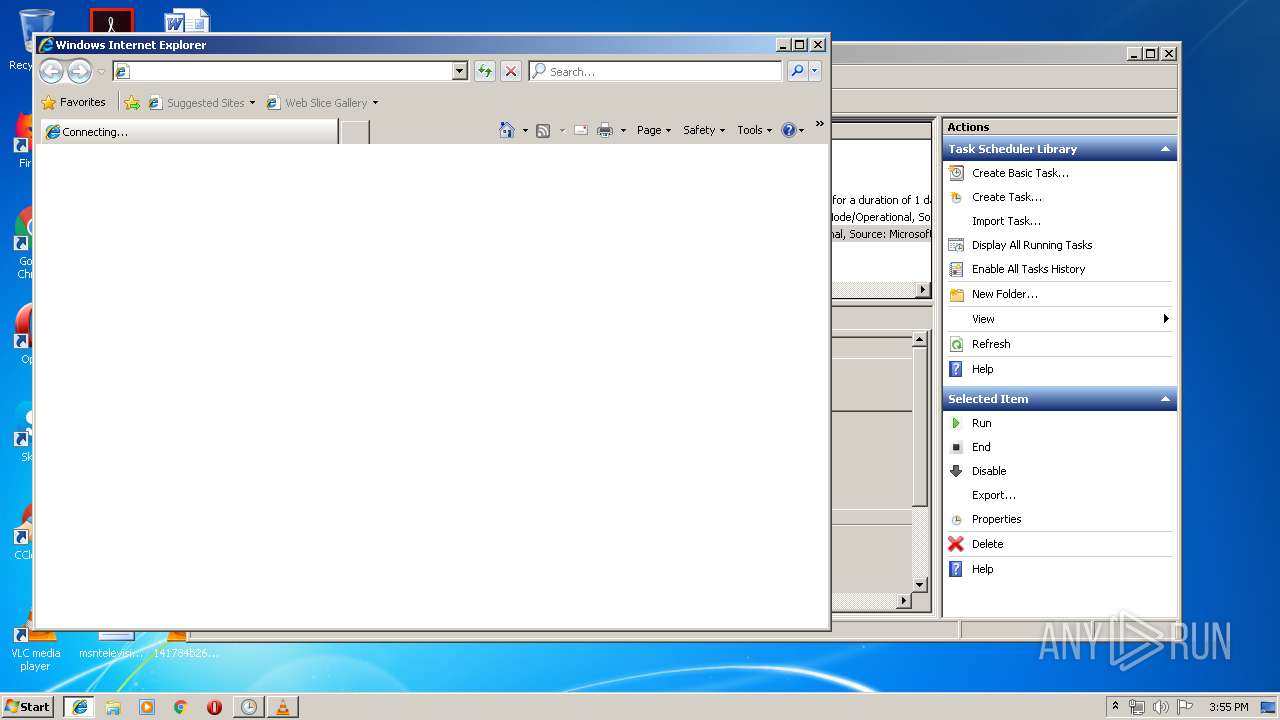The width and height of the screenshot is (1280, 720).
Task: Click Create Task... in Actions pane
Action: pos(1007,197)
